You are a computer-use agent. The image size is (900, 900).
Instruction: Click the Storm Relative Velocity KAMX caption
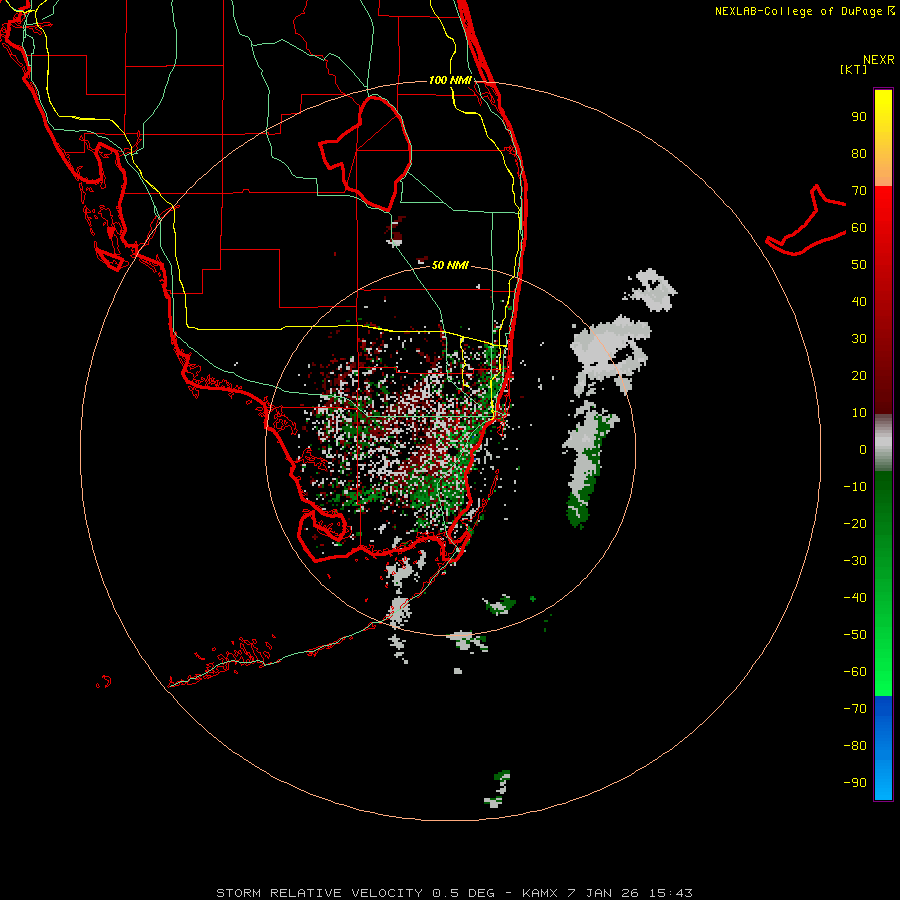[x=454, y=893]
